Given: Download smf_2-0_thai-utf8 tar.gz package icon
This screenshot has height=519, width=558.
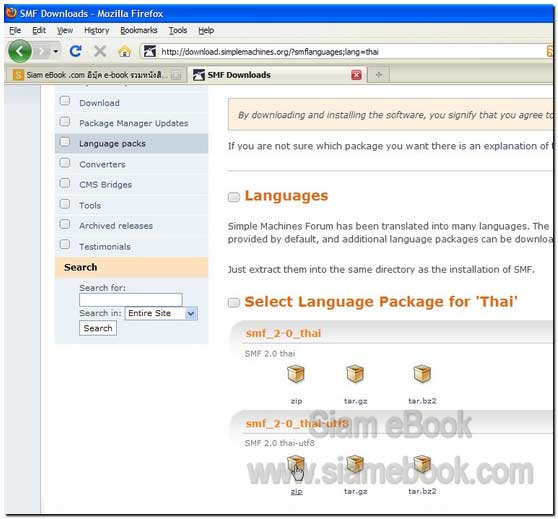Looking at the screenshot, I should click(355, 464).
